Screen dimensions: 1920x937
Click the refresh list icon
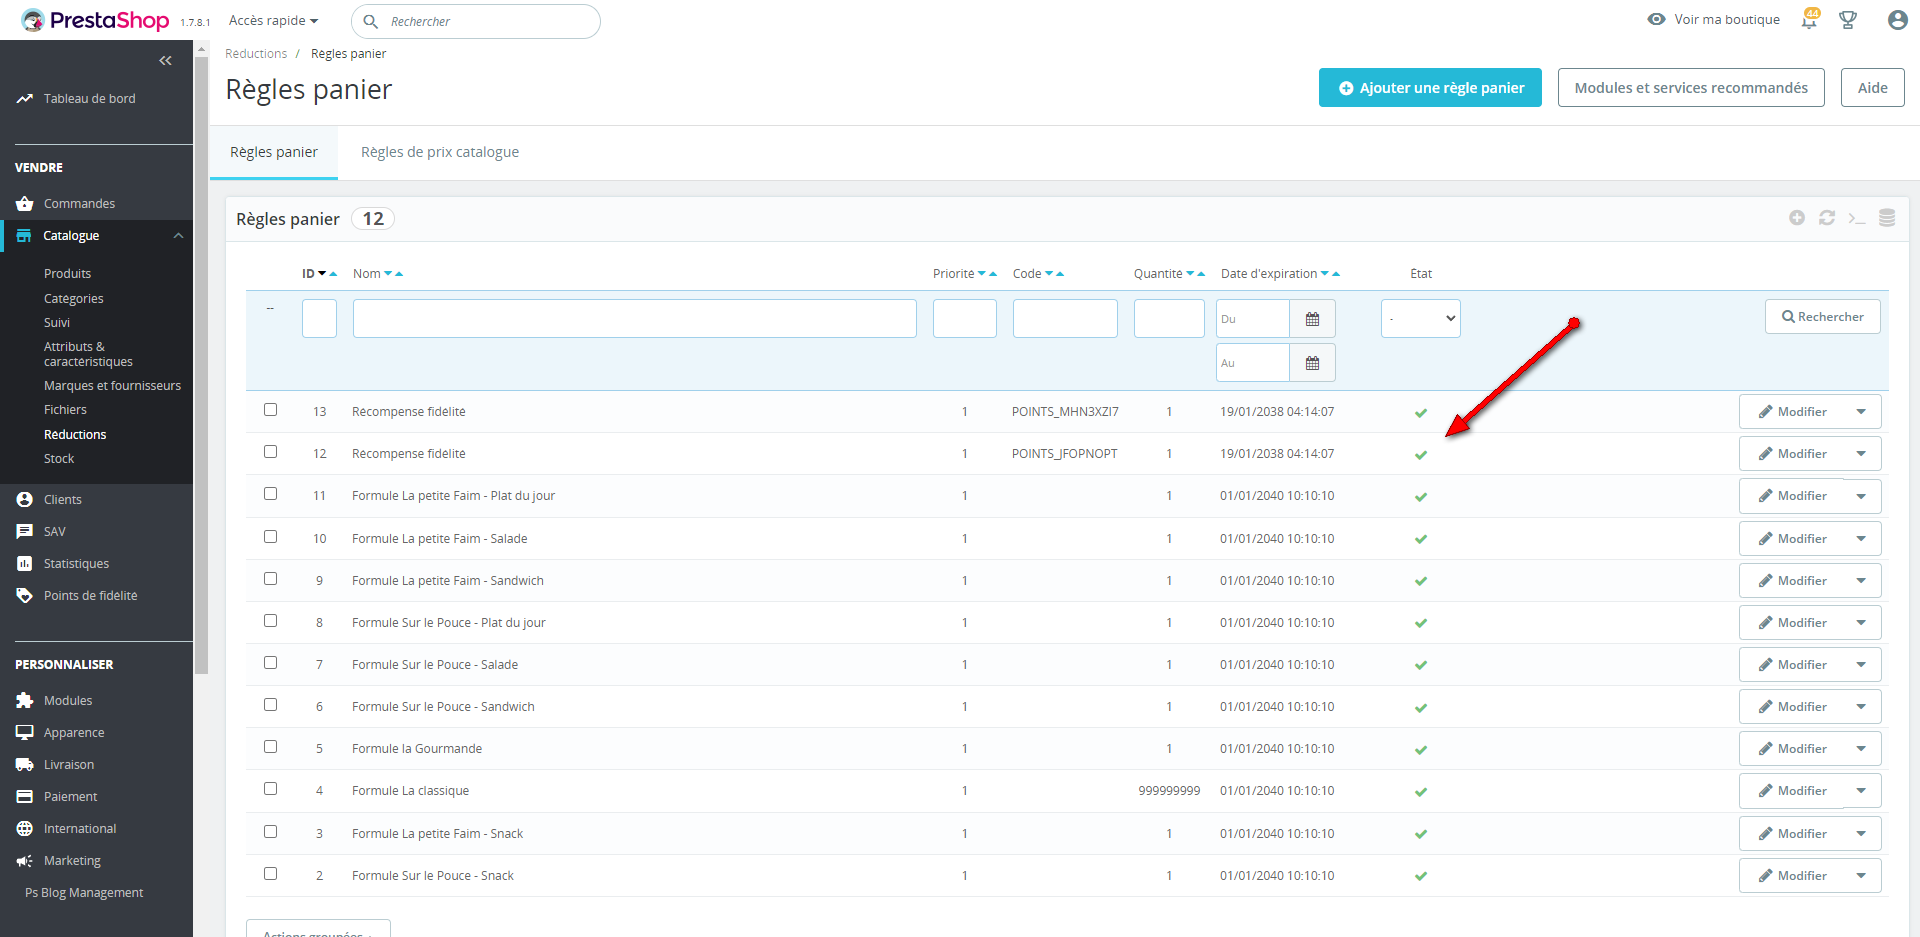point(1827,218)
